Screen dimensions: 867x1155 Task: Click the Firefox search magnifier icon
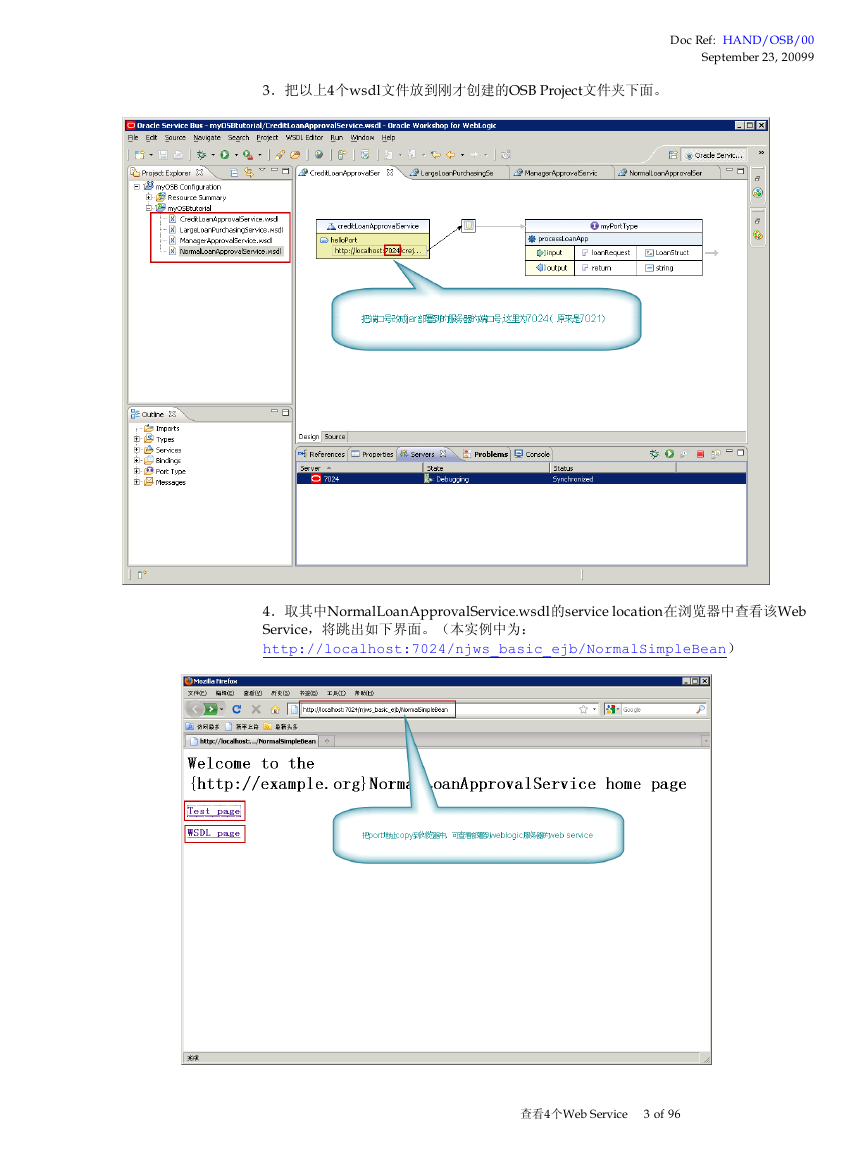(x=700, y=709)
